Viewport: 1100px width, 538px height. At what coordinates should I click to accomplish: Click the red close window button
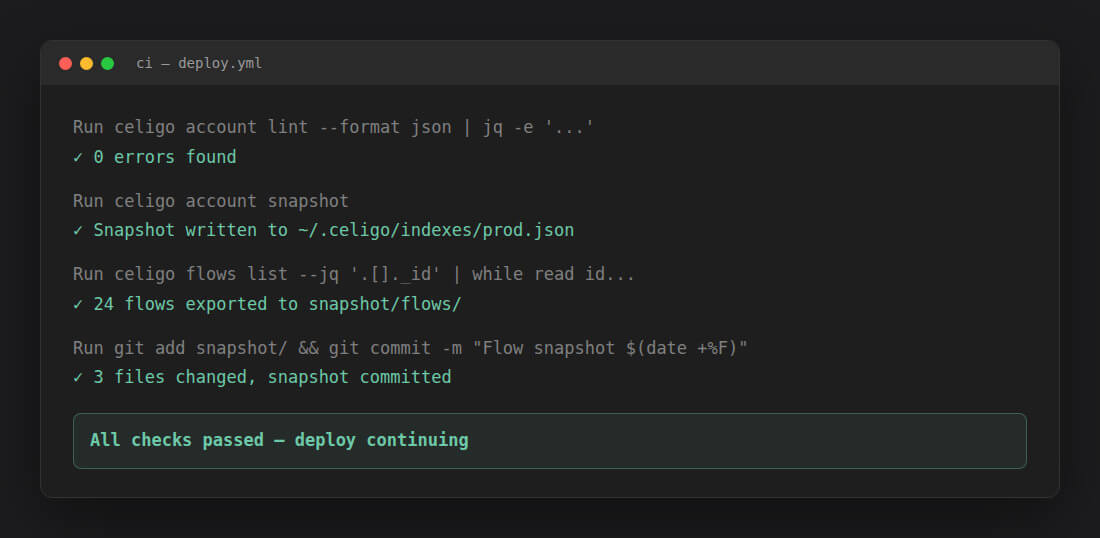pyautogui.click(x=65, y=64)
